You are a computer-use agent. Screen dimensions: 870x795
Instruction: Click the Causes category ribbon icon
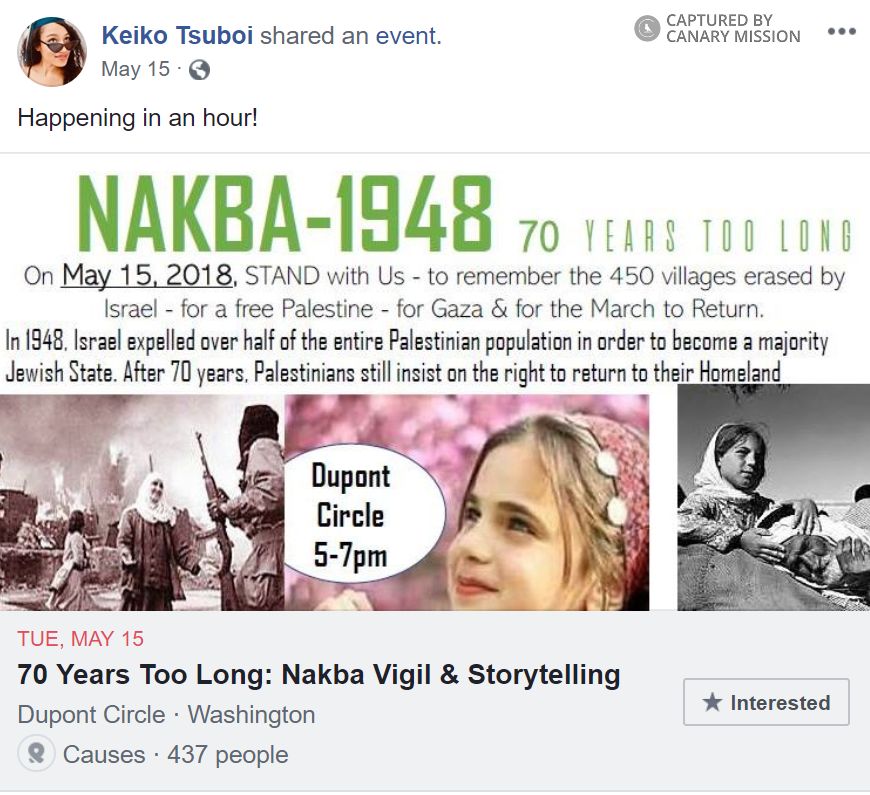(x=36, y=754)
